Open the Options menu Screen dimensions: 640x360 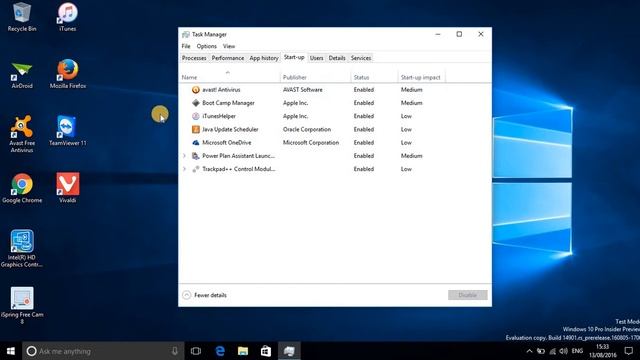point(207,46)
